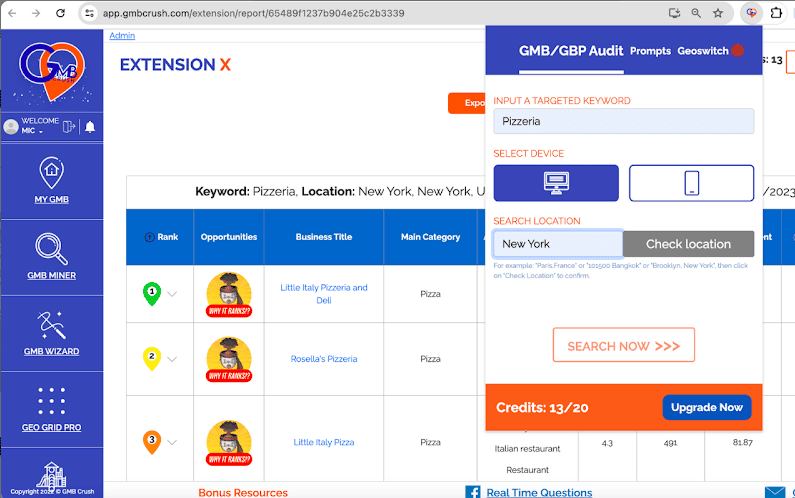Open the MIC user dropdown
Screen dimensions: 795x498
tap(32, 131)
